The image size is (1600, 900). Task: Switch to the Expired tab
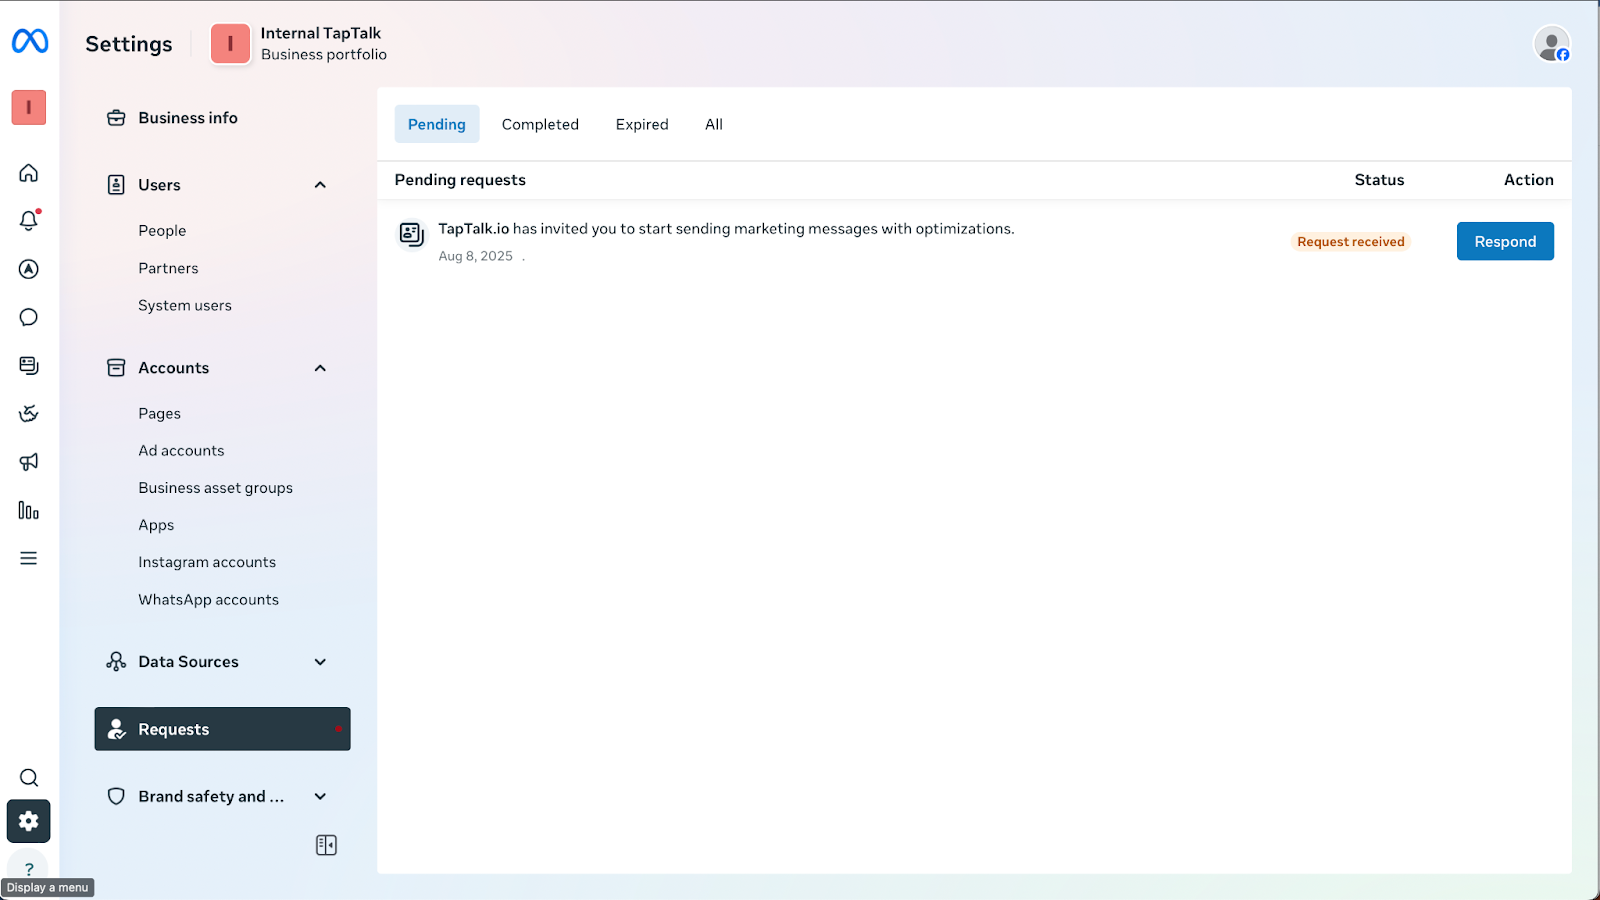[642, 124]
